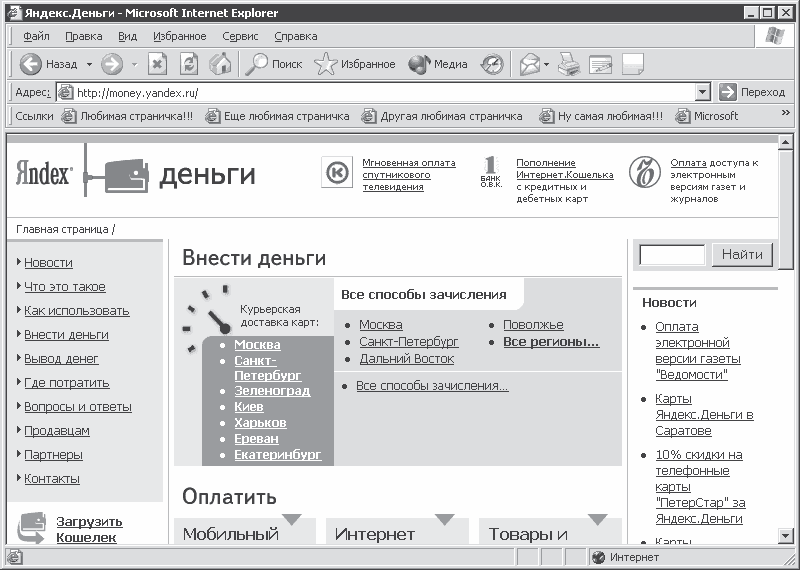Open the History clock toolbar icon
Image resolution: width=800 pixels, height=570 pixels.
tap(492, 64)
